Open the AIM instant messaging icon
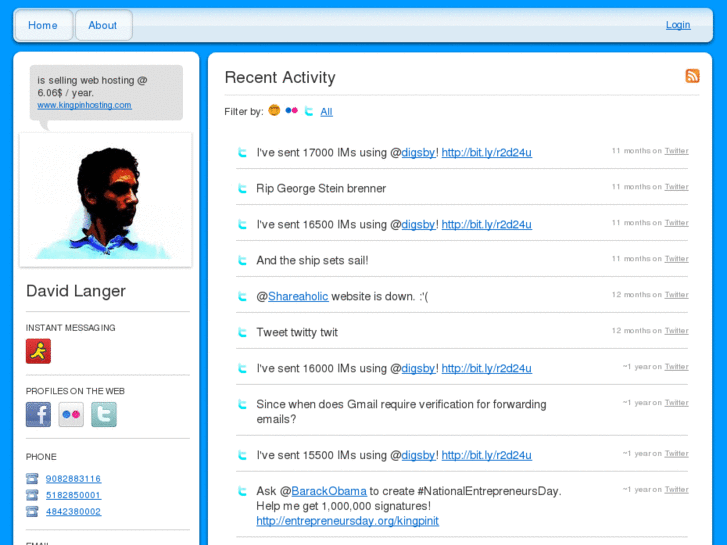The image size is (727, 545). coord(38,351)
